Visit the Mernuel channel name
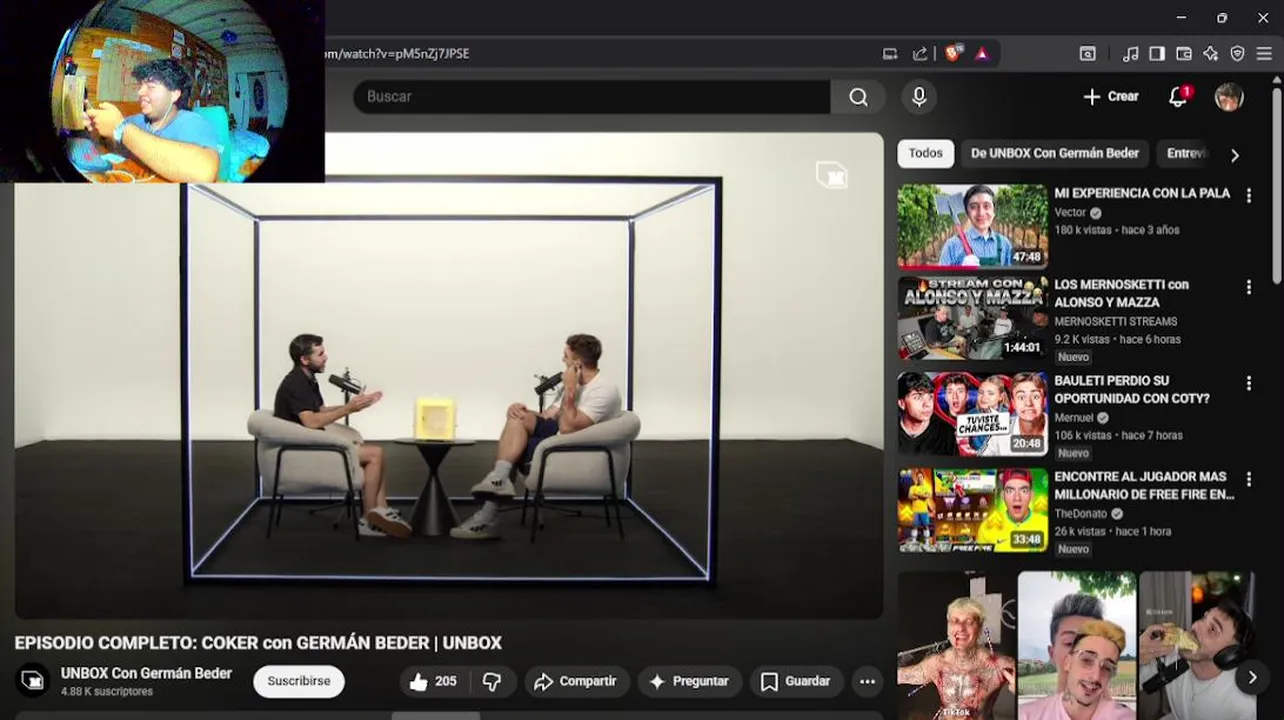Screen dimensions: 1284x720 (x=1074, y=417)
